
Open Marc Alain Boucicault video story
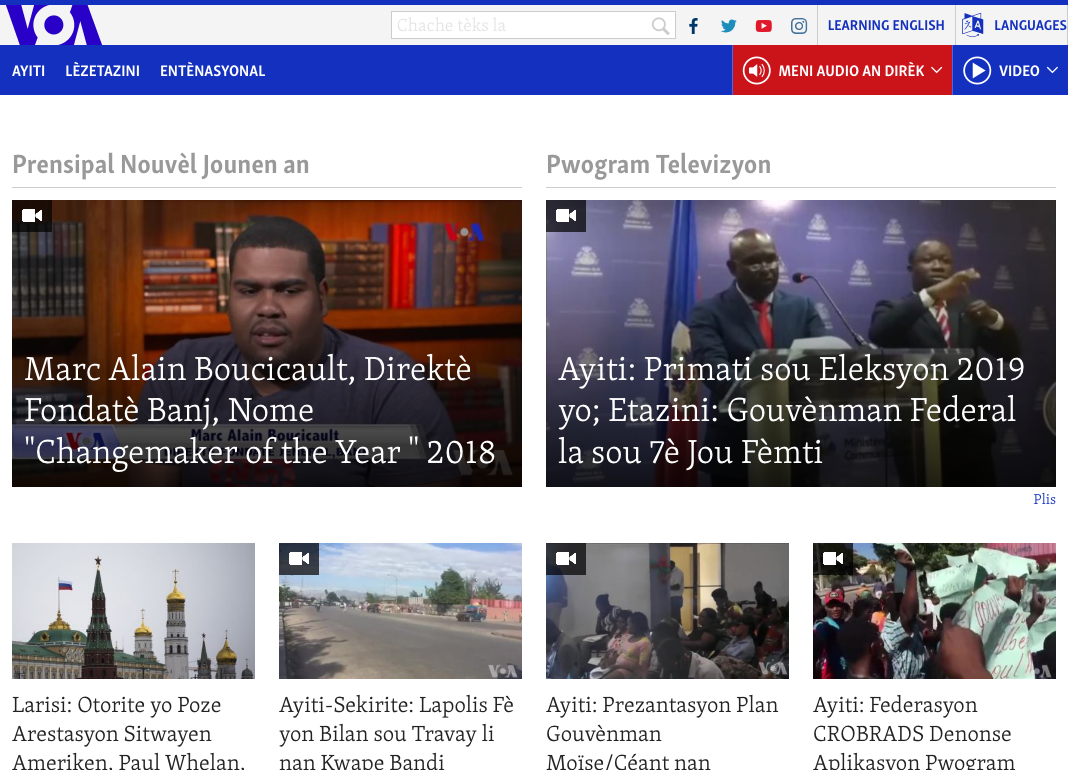[260, 410]
